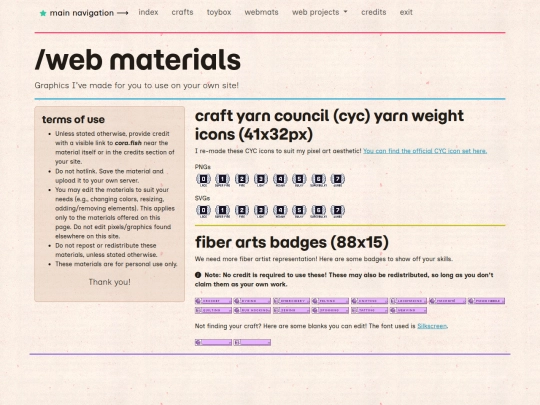Click the Thank you! text
The height and width of the screenshot is (405, 540).
tap(110, 282)
